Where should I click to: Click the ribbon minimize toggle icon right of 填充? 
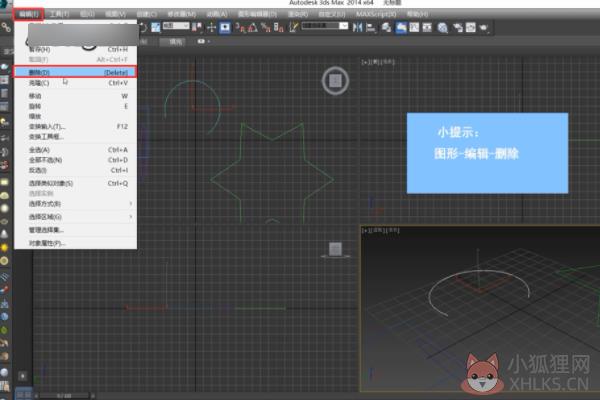pyautogui.click(x=201, y=41)
